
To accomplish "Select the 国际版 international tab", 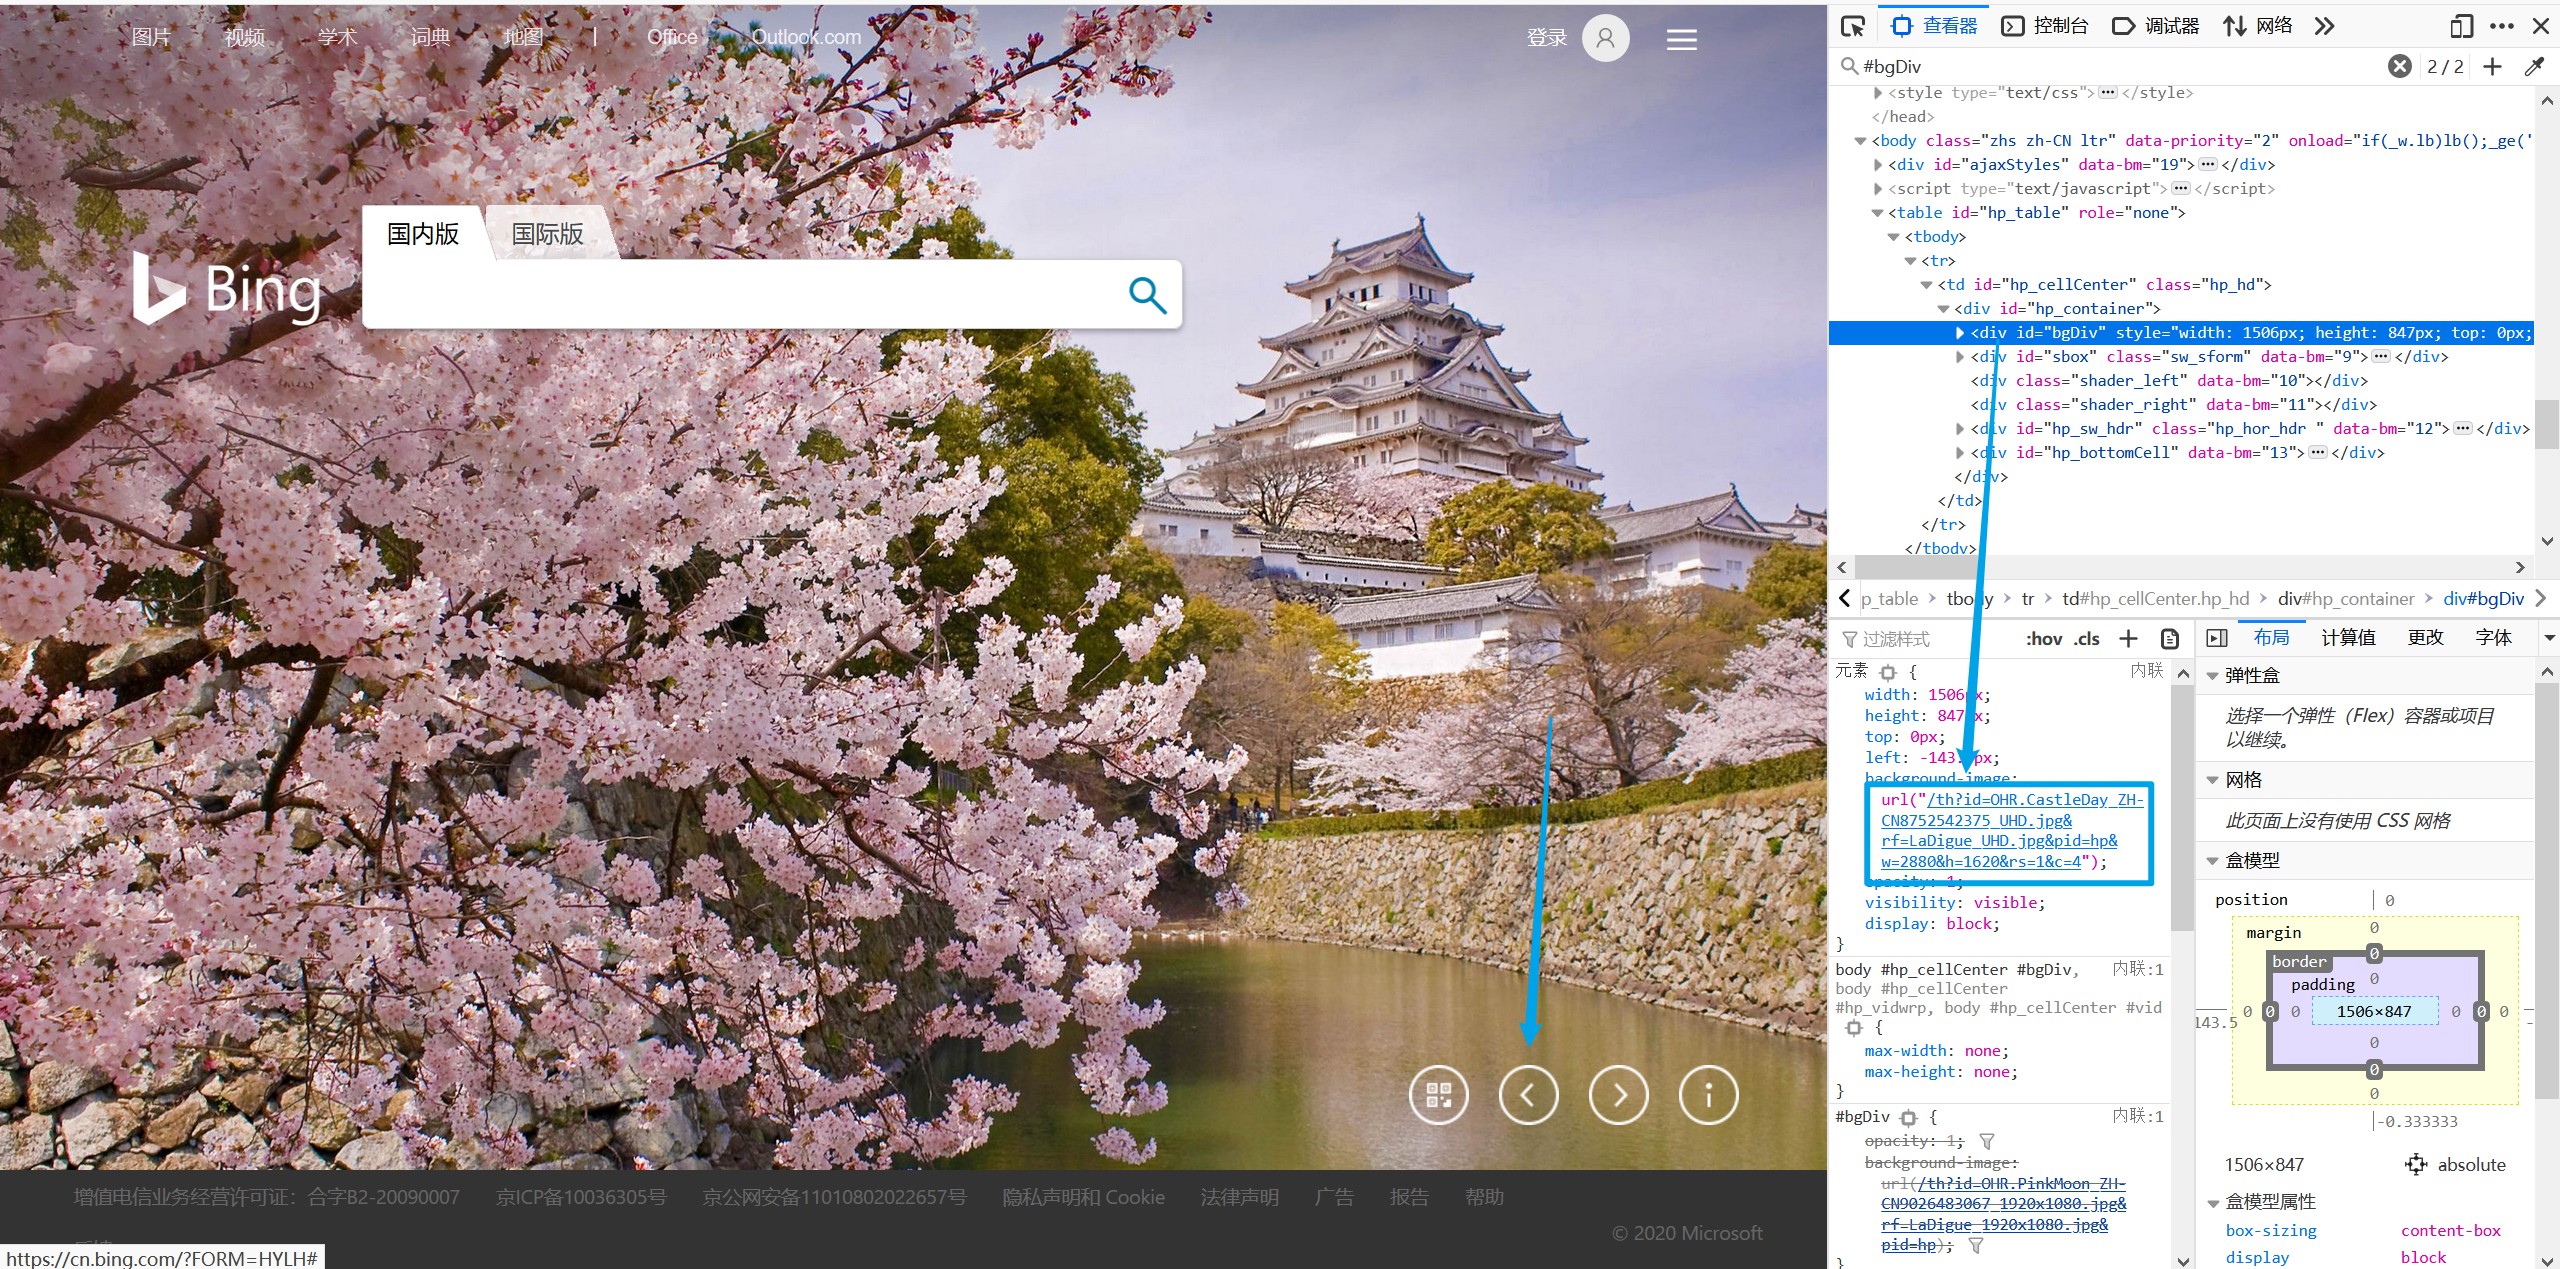I will pos(547,234).
